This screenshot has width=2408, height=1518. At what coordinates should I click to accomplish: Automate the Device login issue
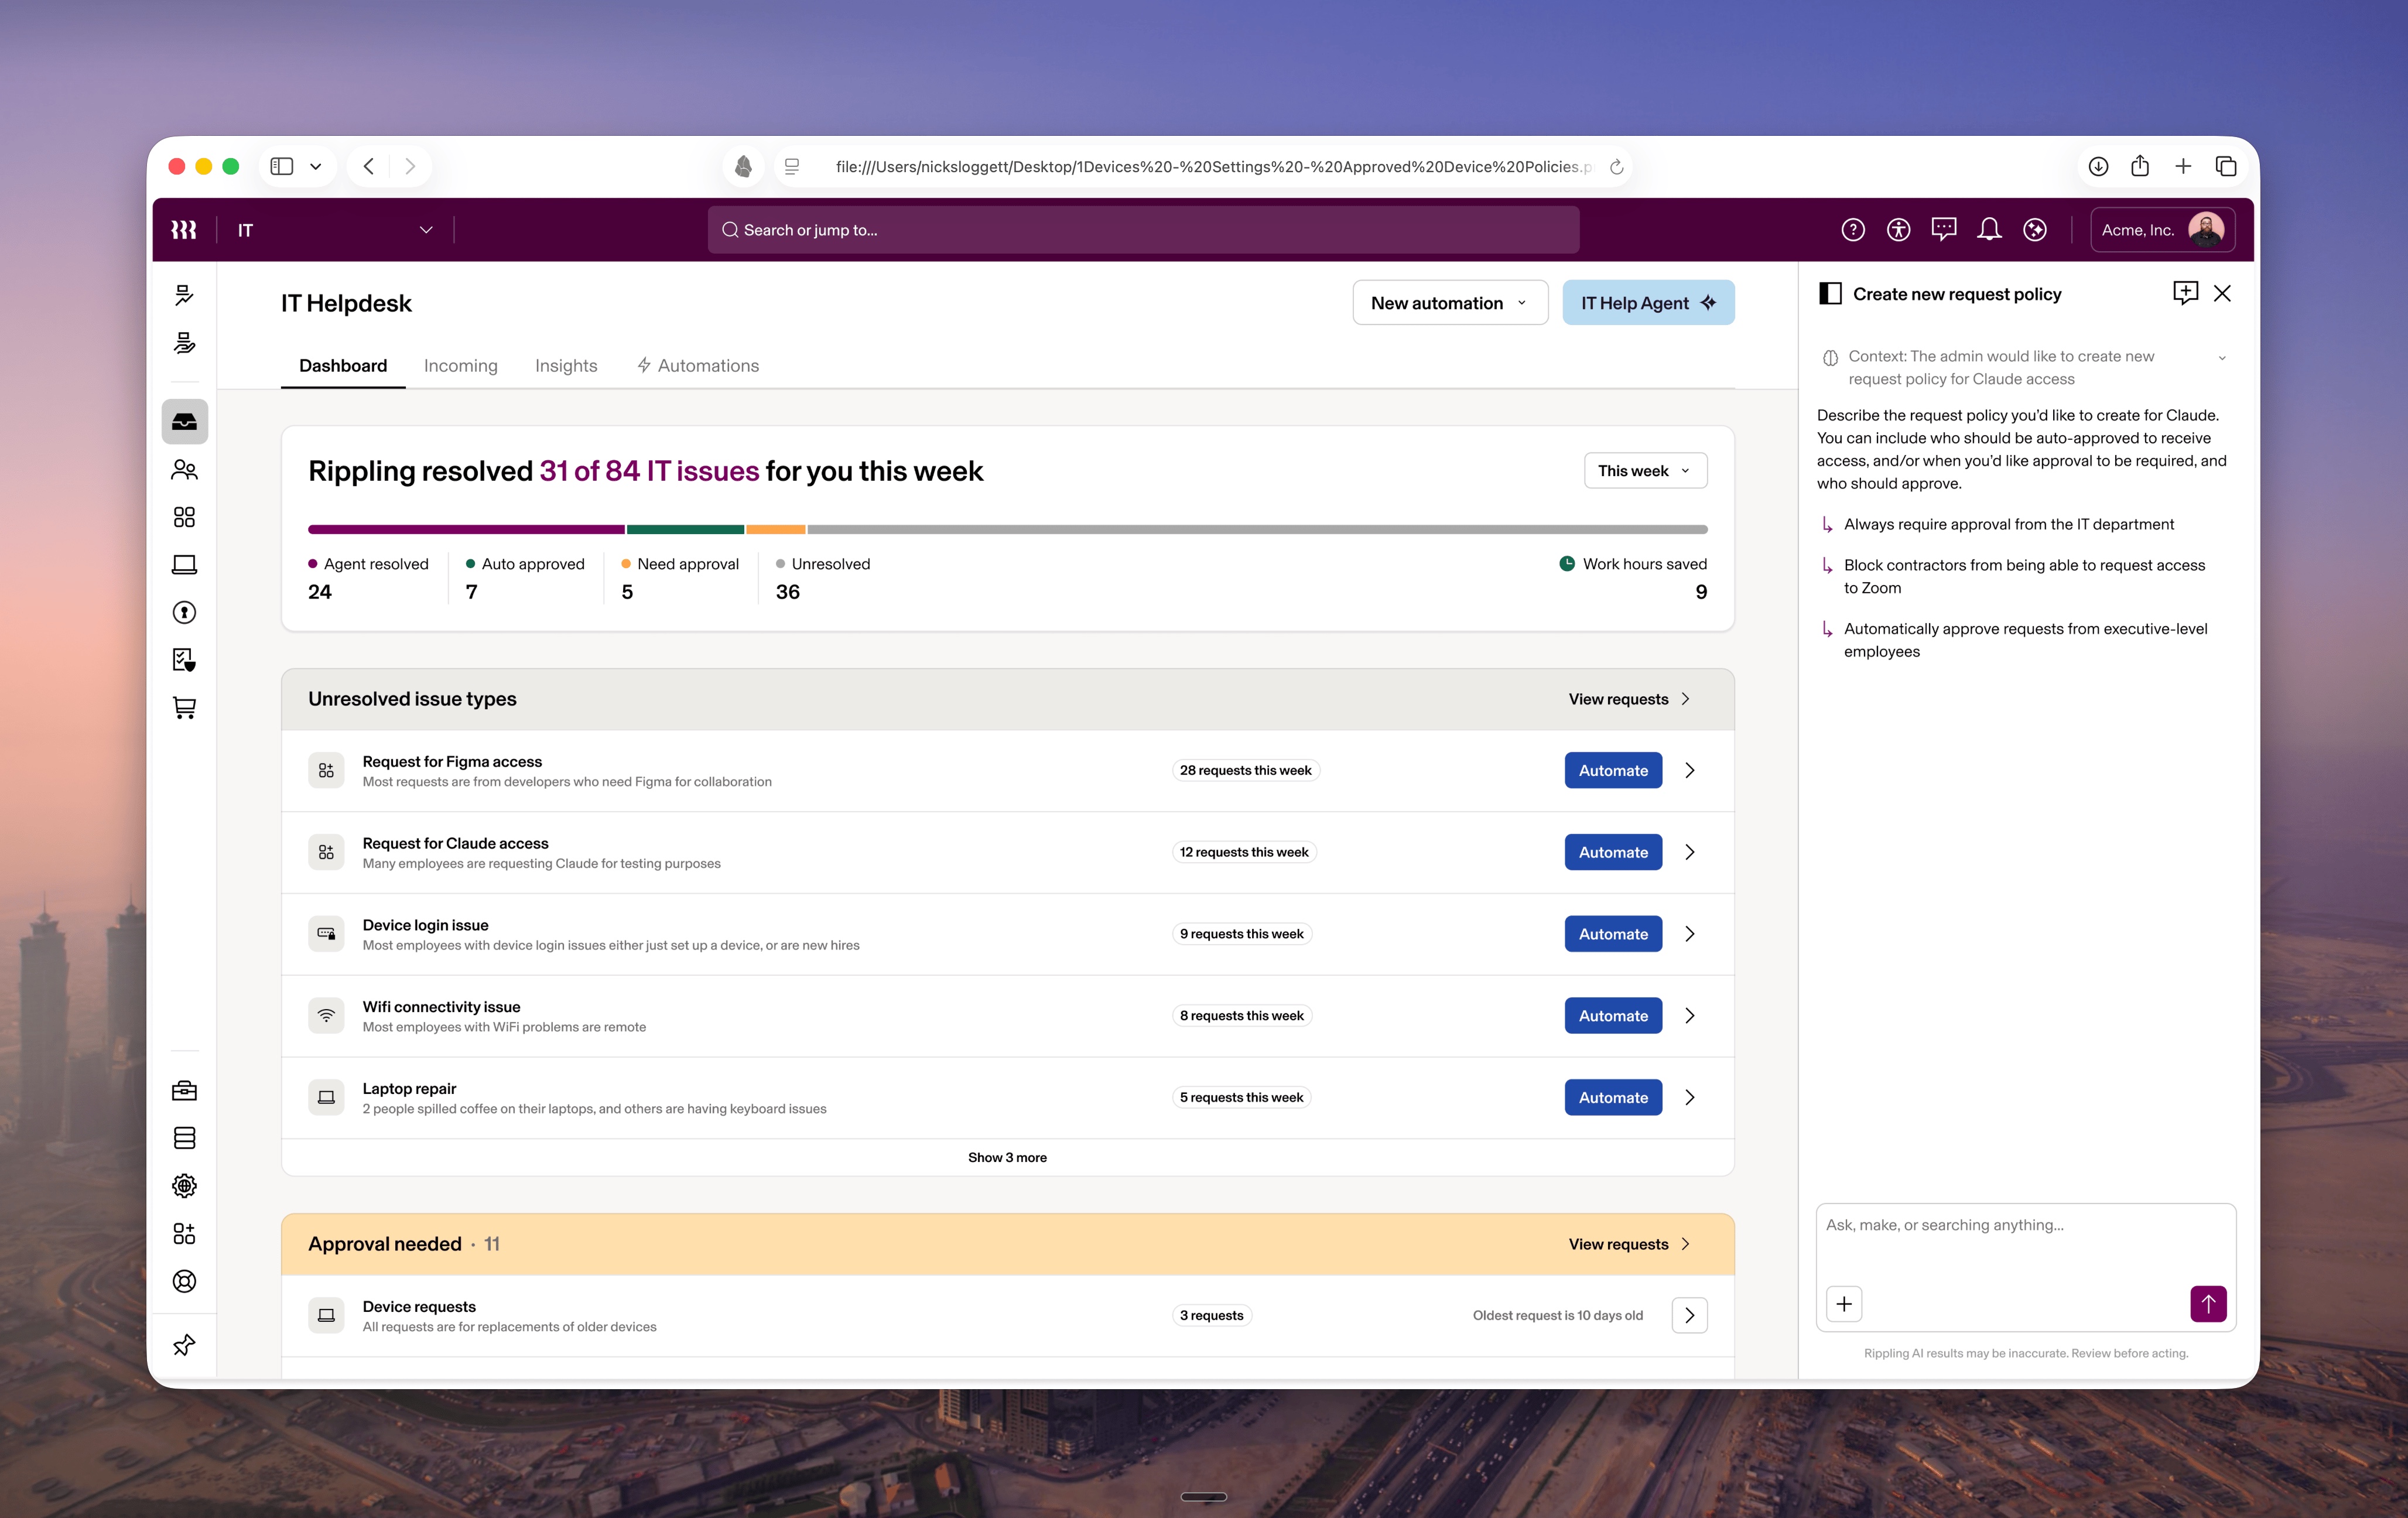(1613, 934)
